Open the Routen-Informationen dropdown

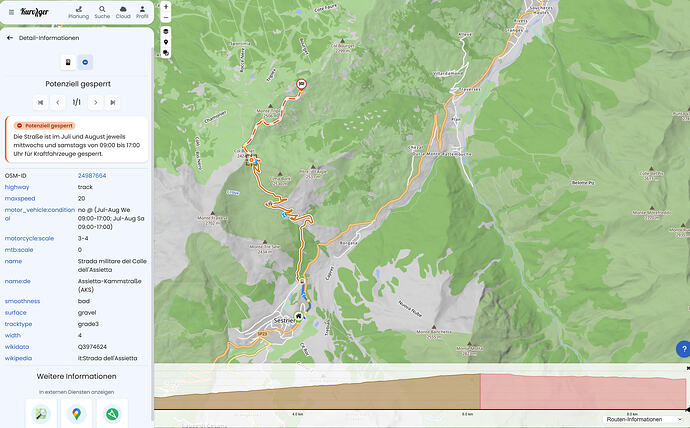tap(644, 420)
